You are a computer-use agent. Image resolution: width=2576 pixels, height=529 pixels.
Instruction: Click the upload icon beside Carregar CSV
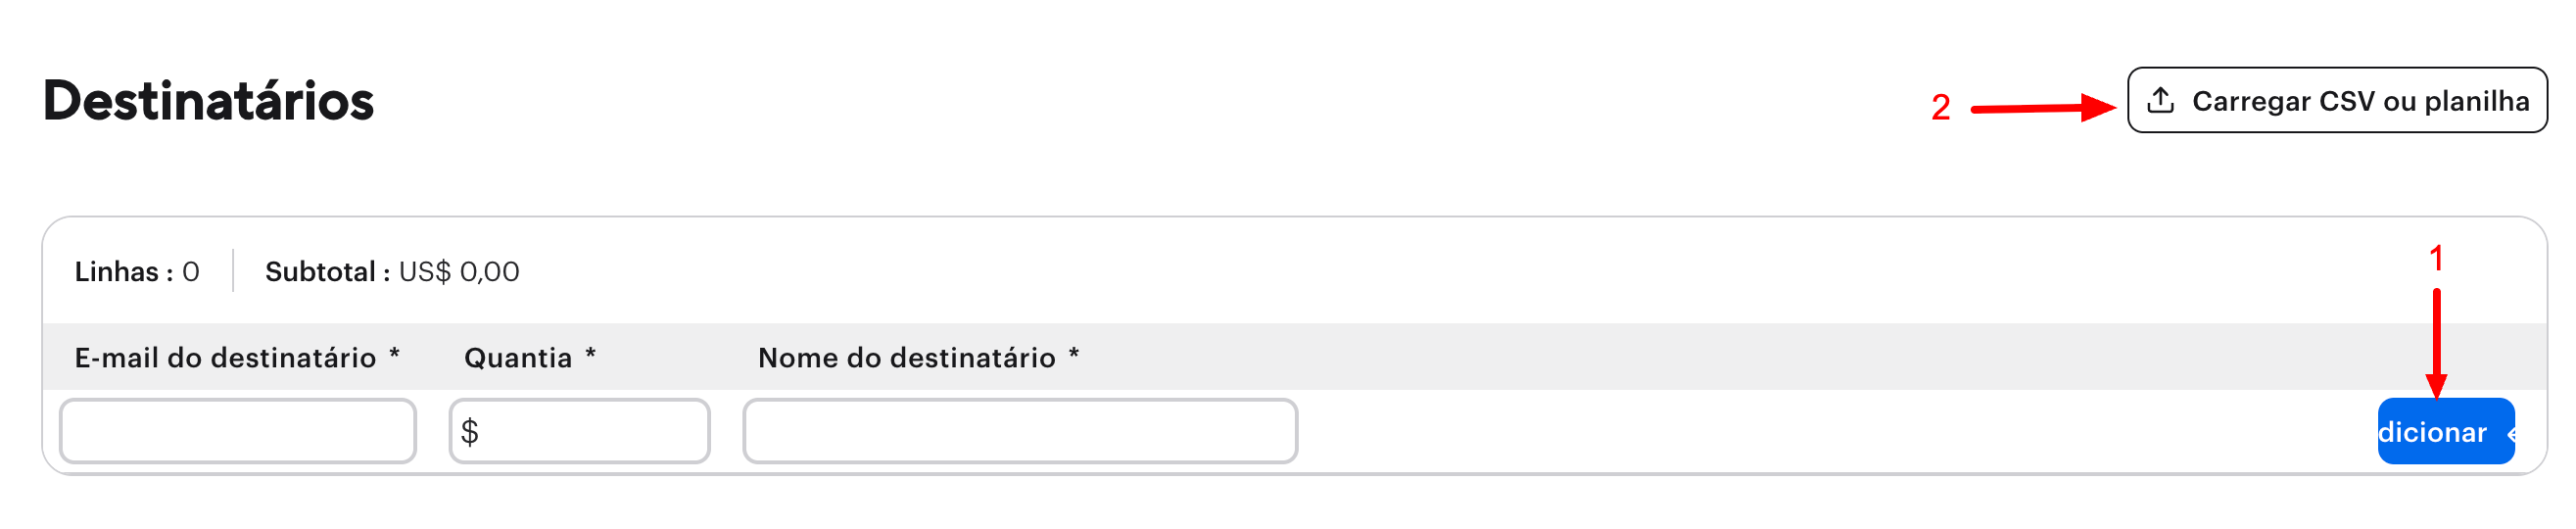[x=2160, y=101]
